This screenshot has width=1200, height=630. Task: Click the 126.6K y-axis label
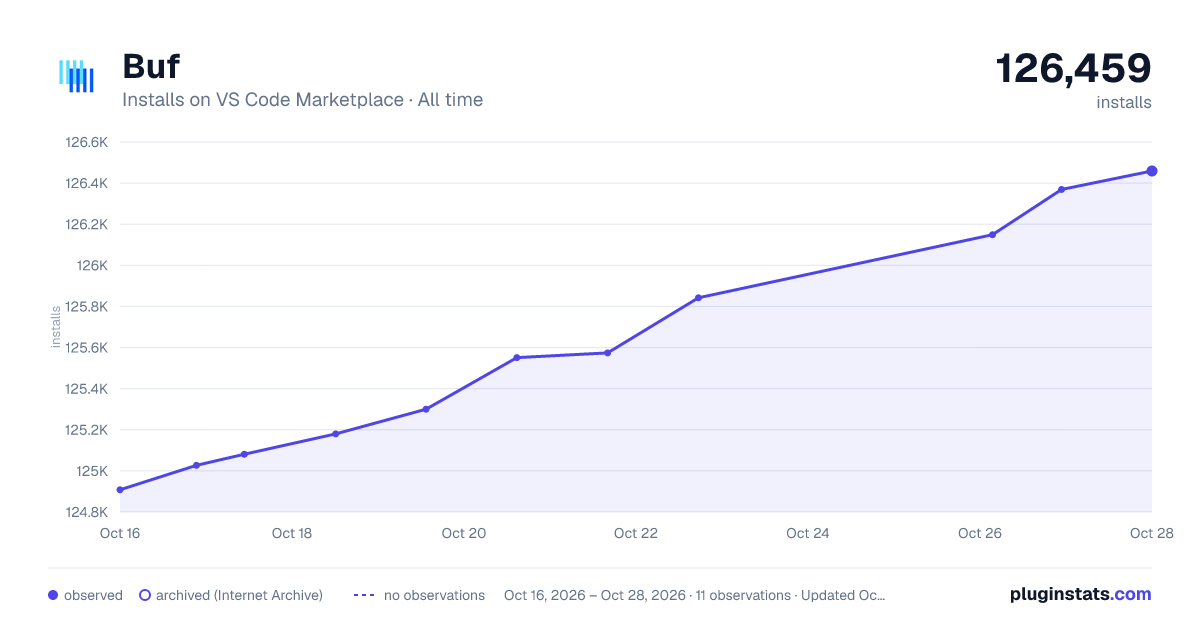tap(86, 142)
